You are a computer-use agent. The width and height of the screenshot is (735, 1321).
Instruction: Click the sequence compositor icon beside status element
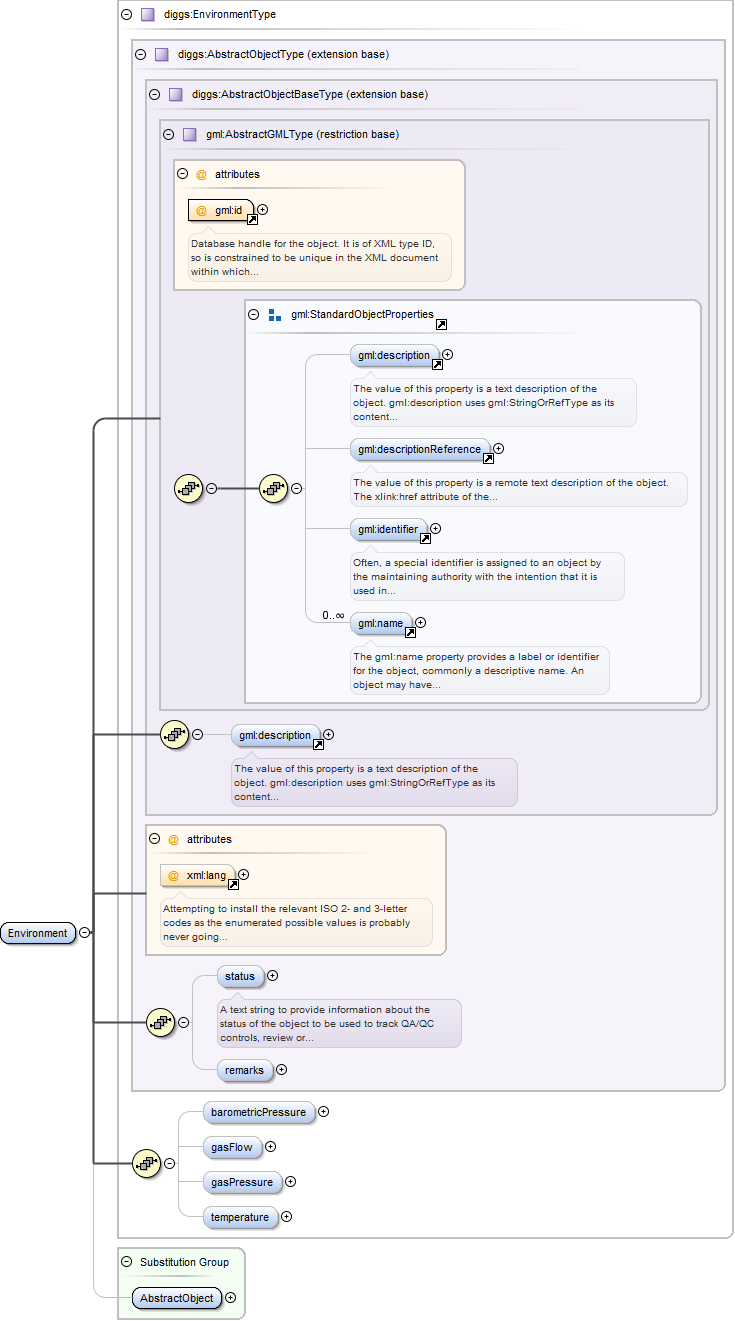point(161,1022)
